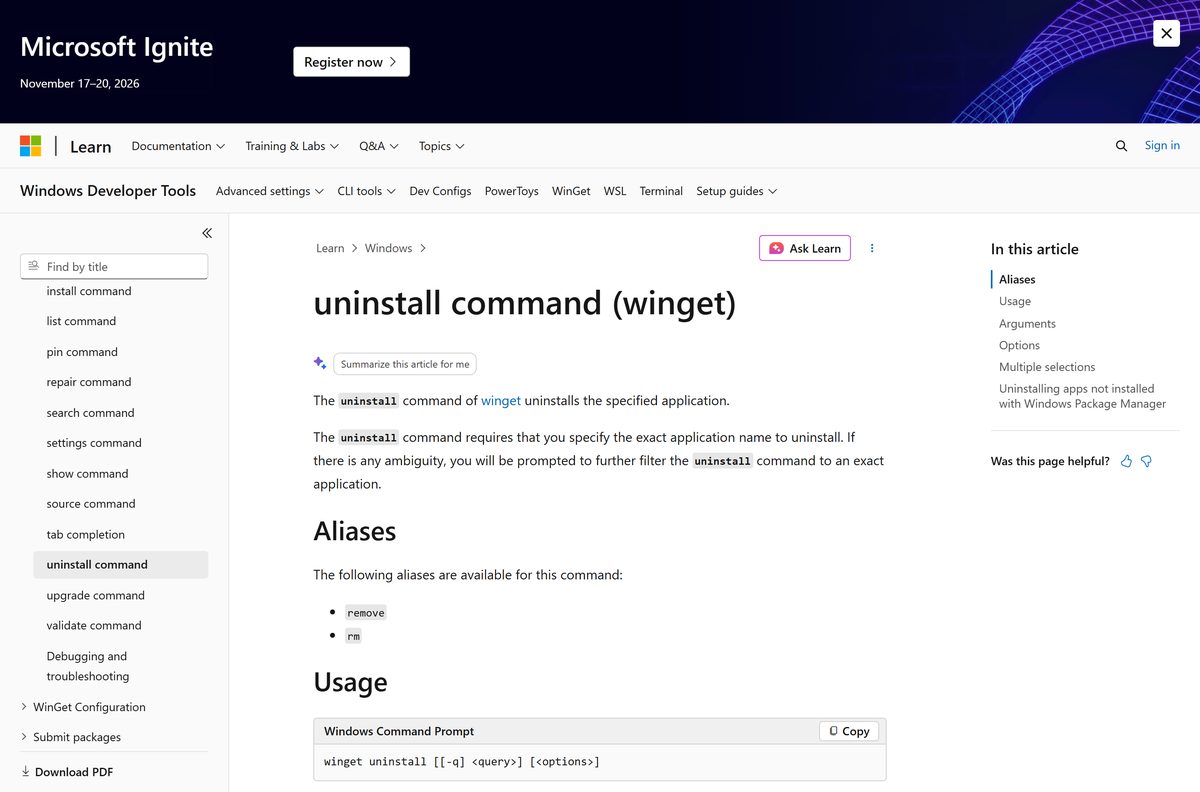The image size is (1200, 792).
Task: Click the Learn breadcrumb
Action: pyautogui.click(x=330, y=248)
